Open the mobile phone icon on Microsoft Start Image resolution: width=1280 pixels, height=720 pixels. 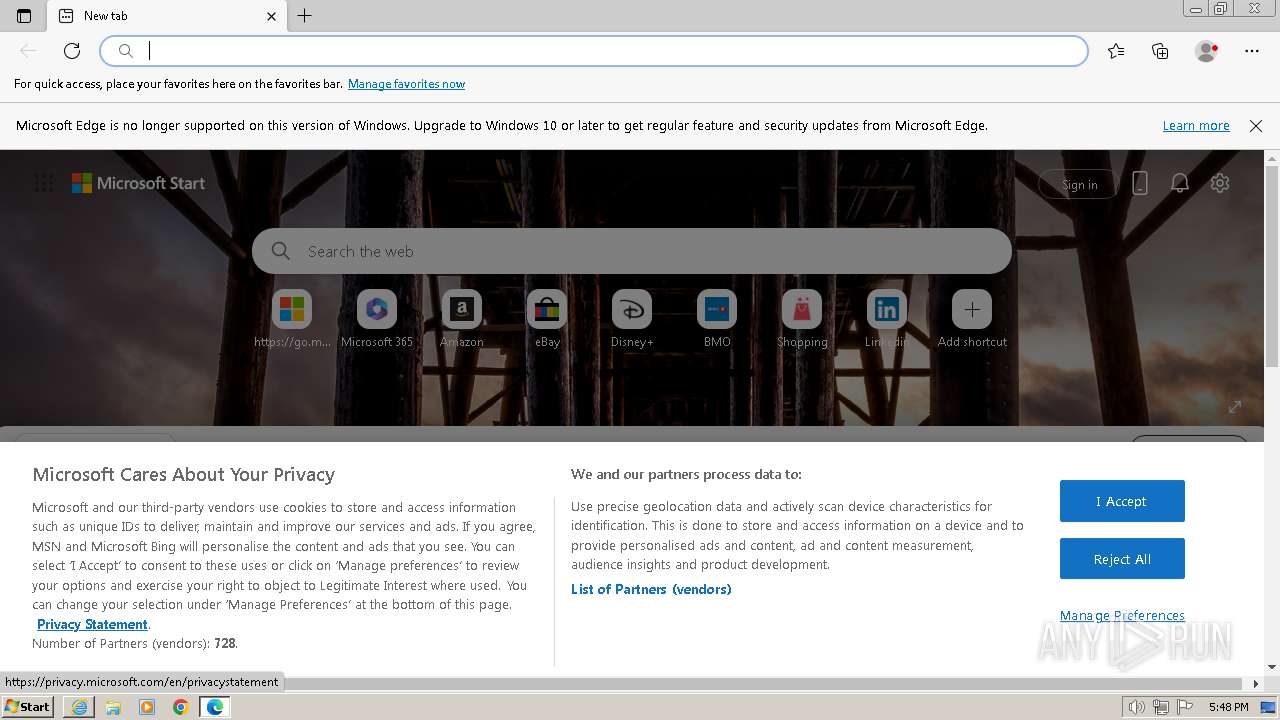coord(1140,183)
